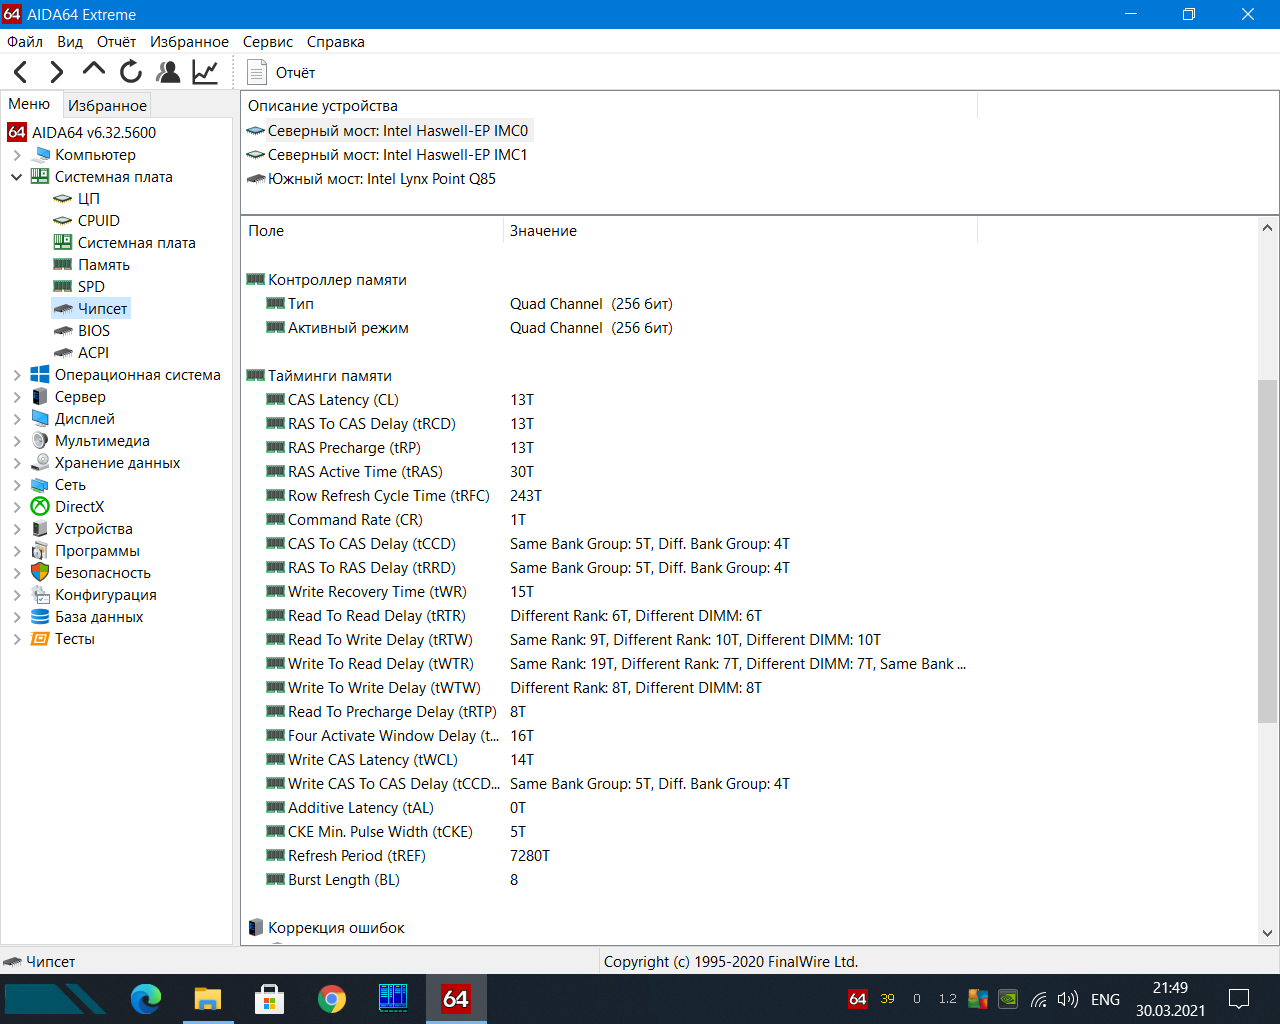Click the Конфигурация gear icon in tree
This screenshot has width=1280, height=1024.
click(40, 595)
